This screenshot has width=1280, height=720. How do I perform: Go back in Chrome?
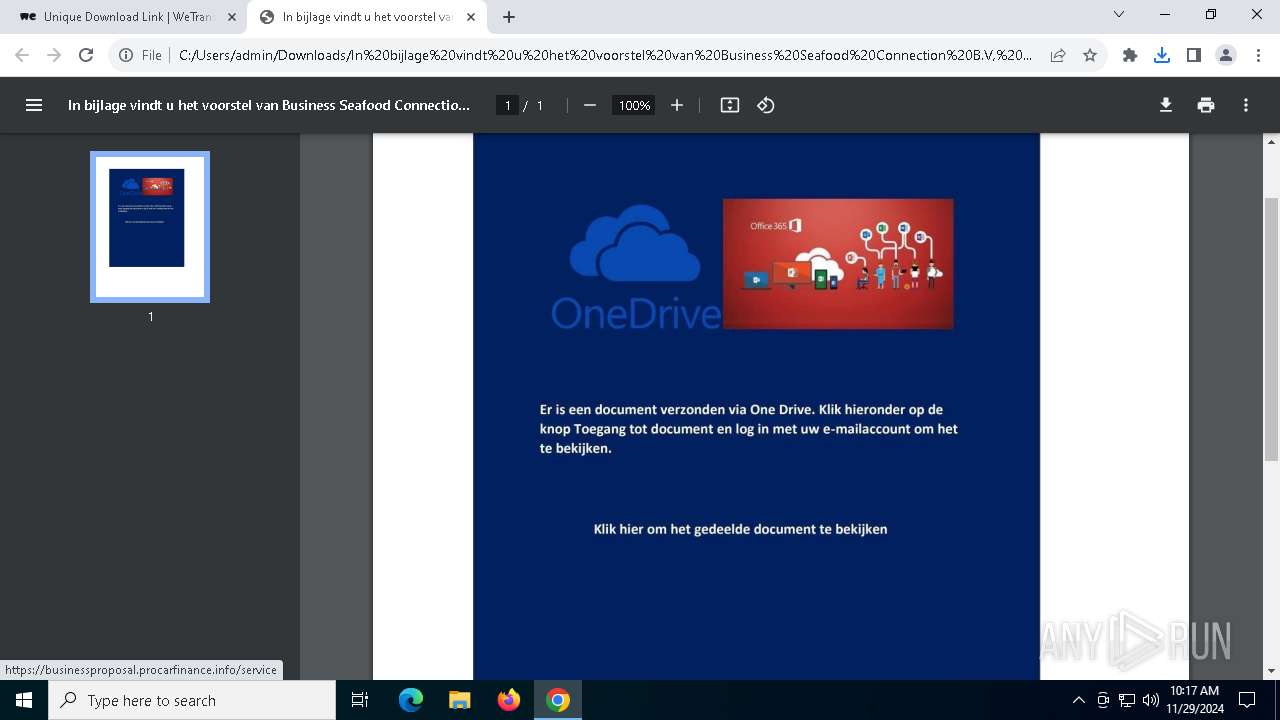coord(22,55)
